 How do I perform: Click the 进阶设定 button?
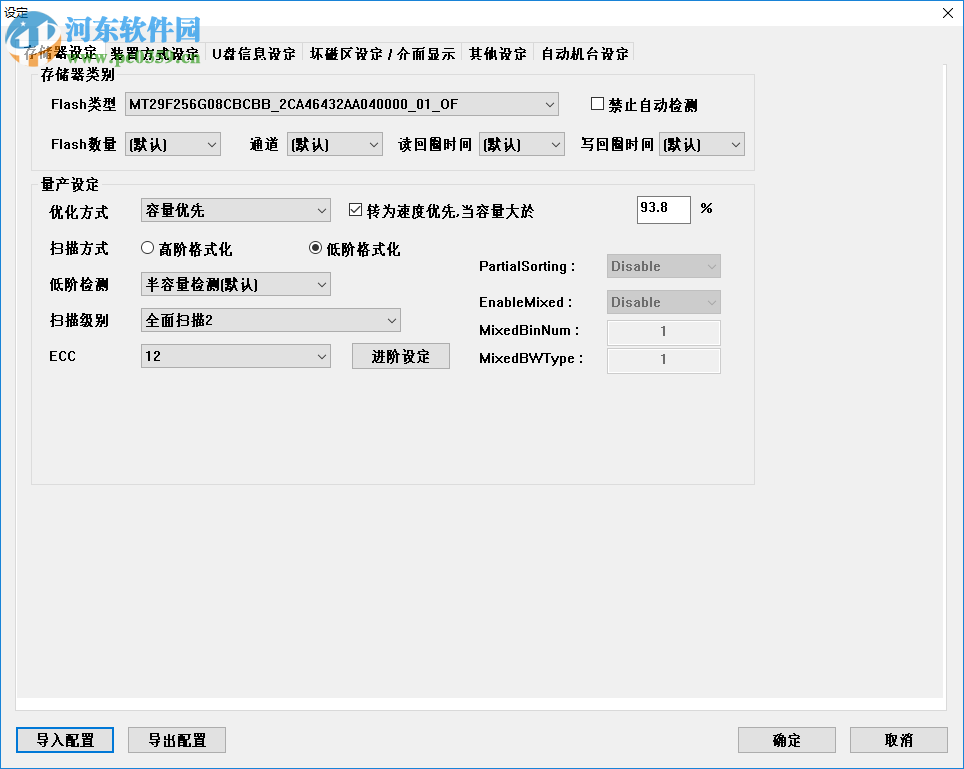tap(400, 355)
